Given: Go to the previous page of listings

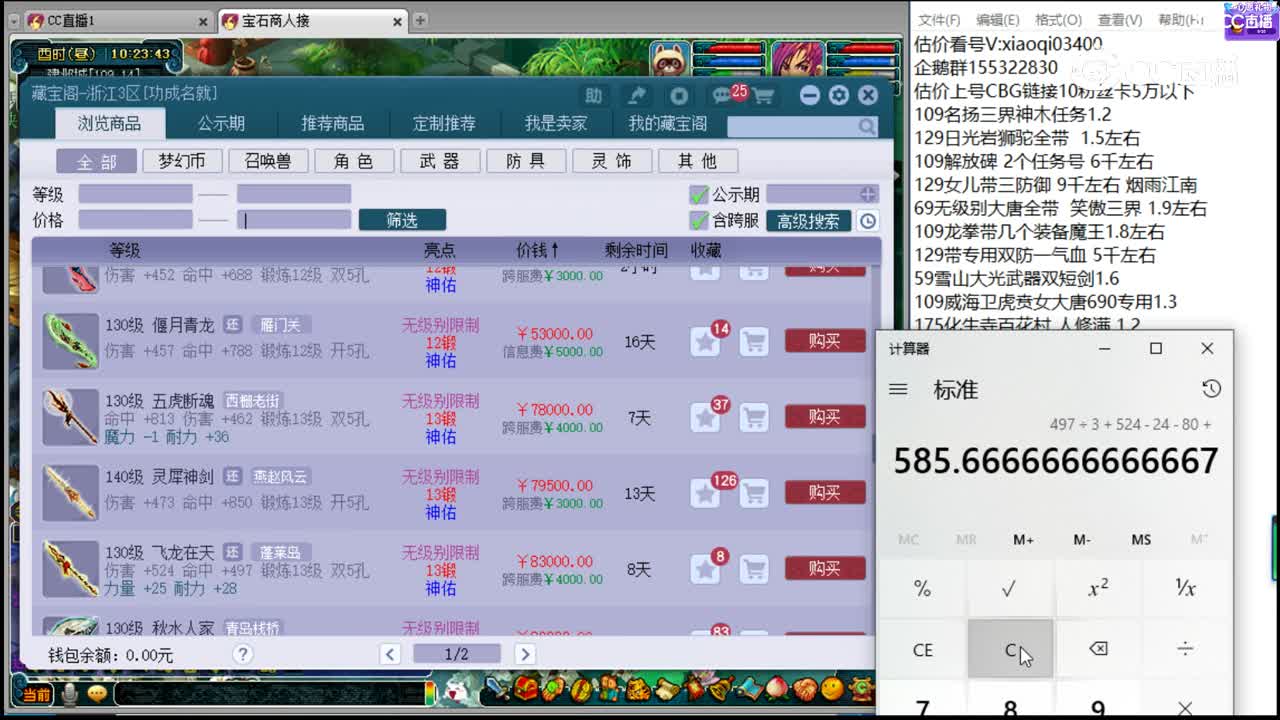Looking at the screenshot, I should pos(391,654).
